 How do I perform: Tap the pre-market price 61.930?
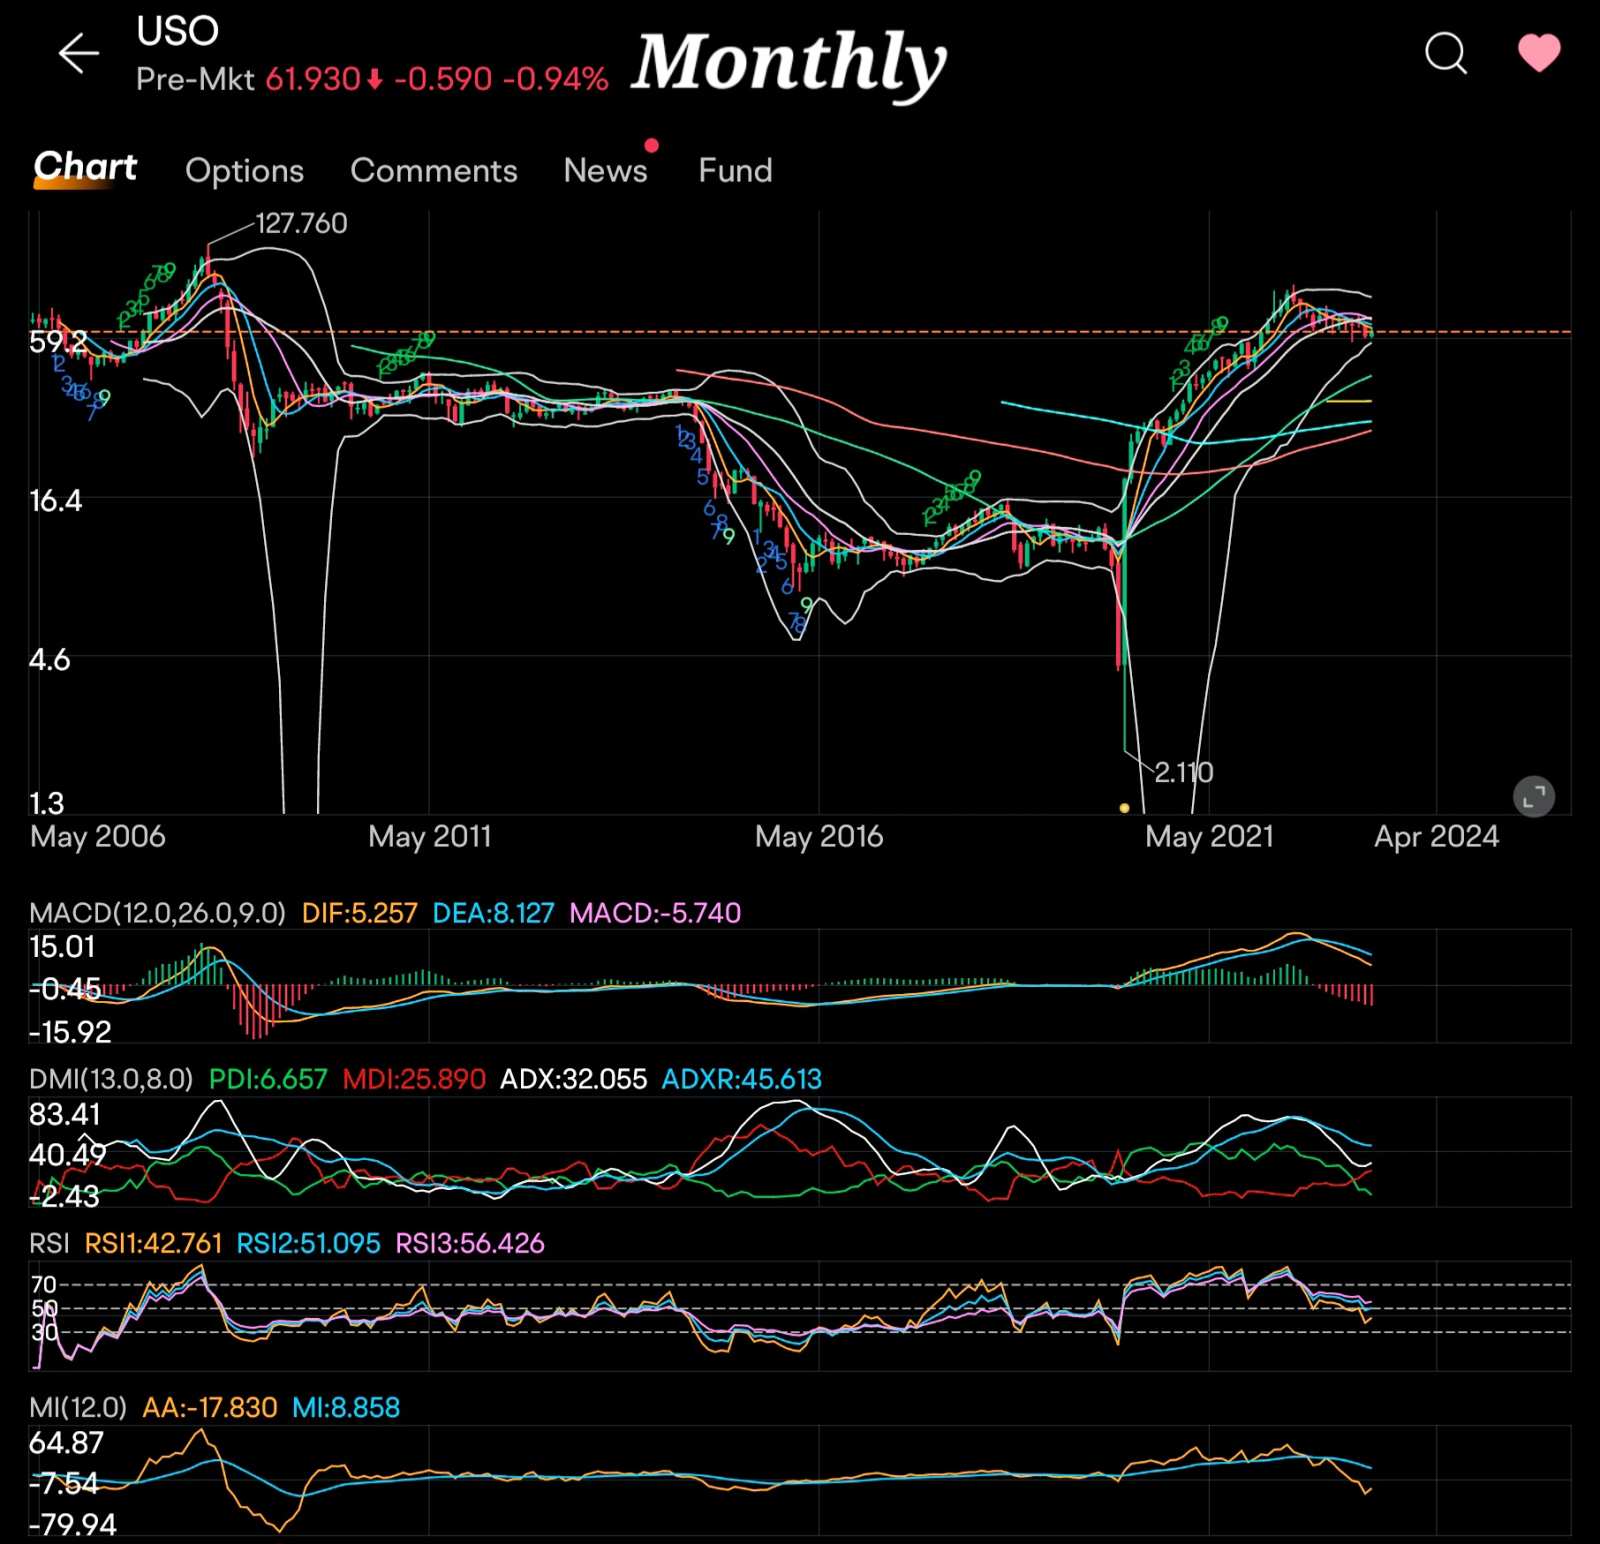[312, 79]
